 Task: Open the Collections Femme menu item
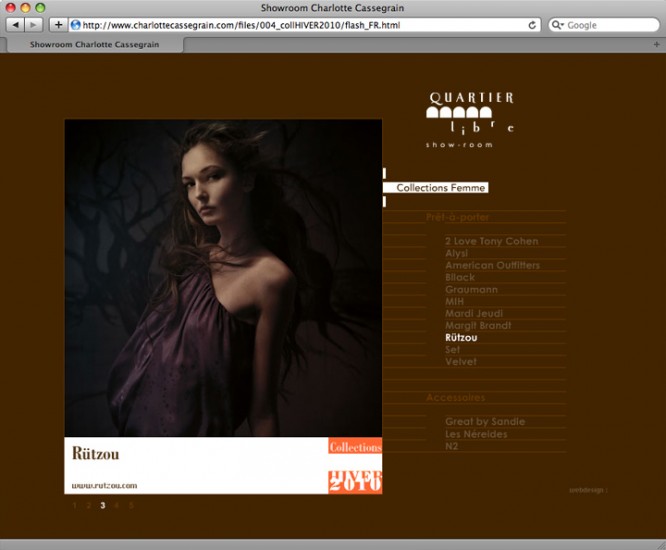(x=440, y=188)
